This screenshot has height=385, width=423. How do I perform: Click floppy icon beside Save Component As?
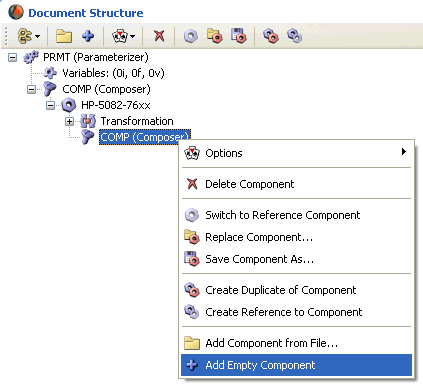point(192,259)
